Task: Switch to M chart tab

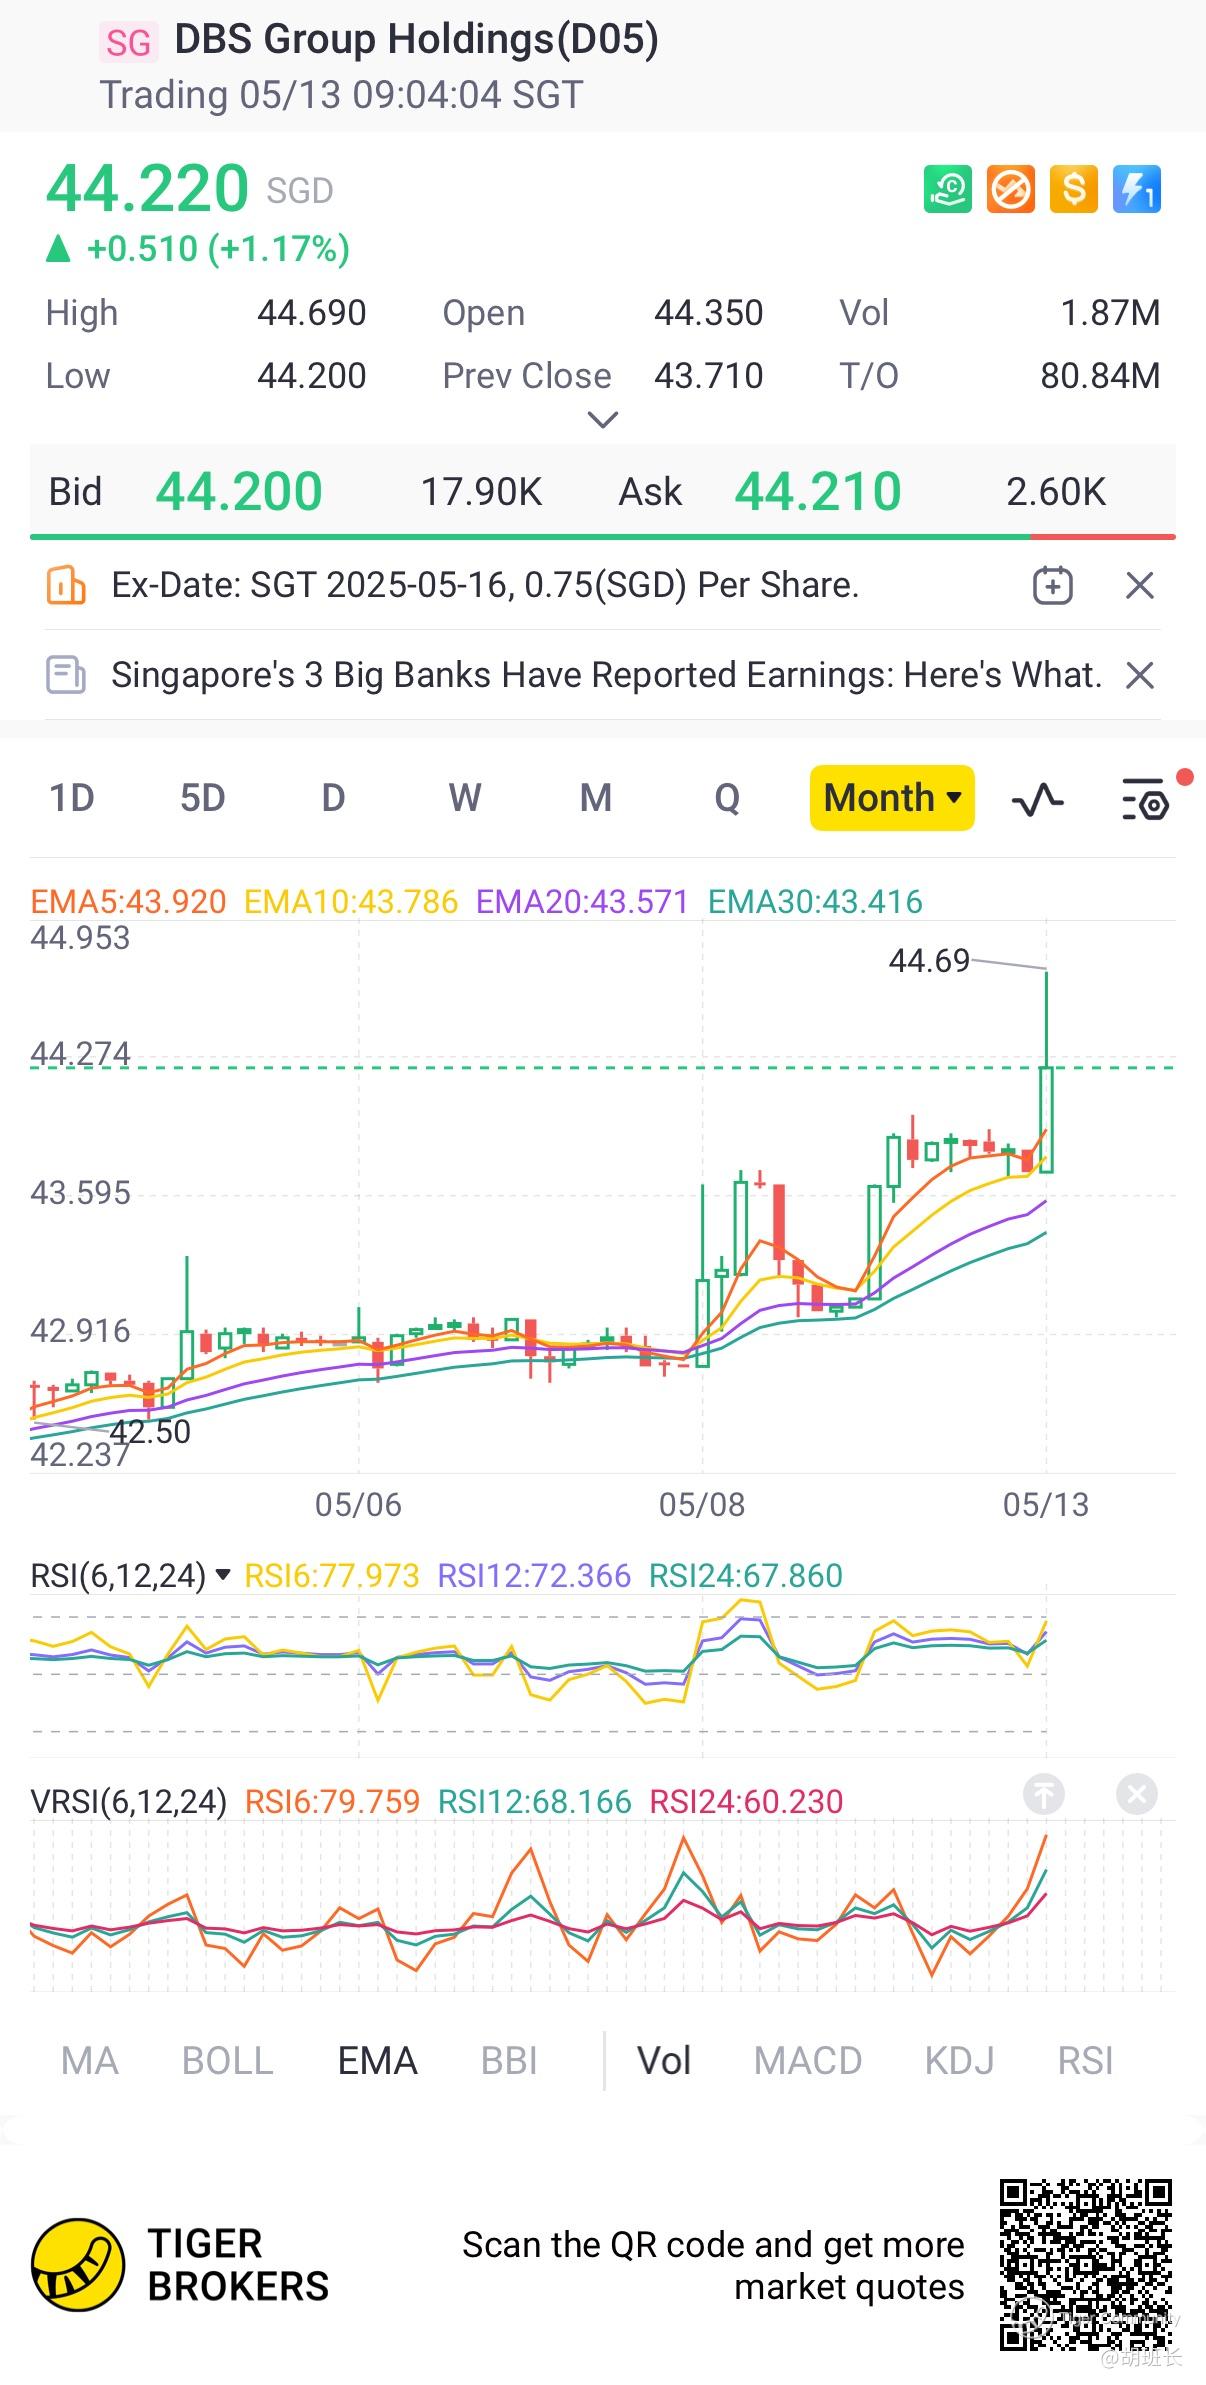Action: pyautogui.click(x=596, y=798)
